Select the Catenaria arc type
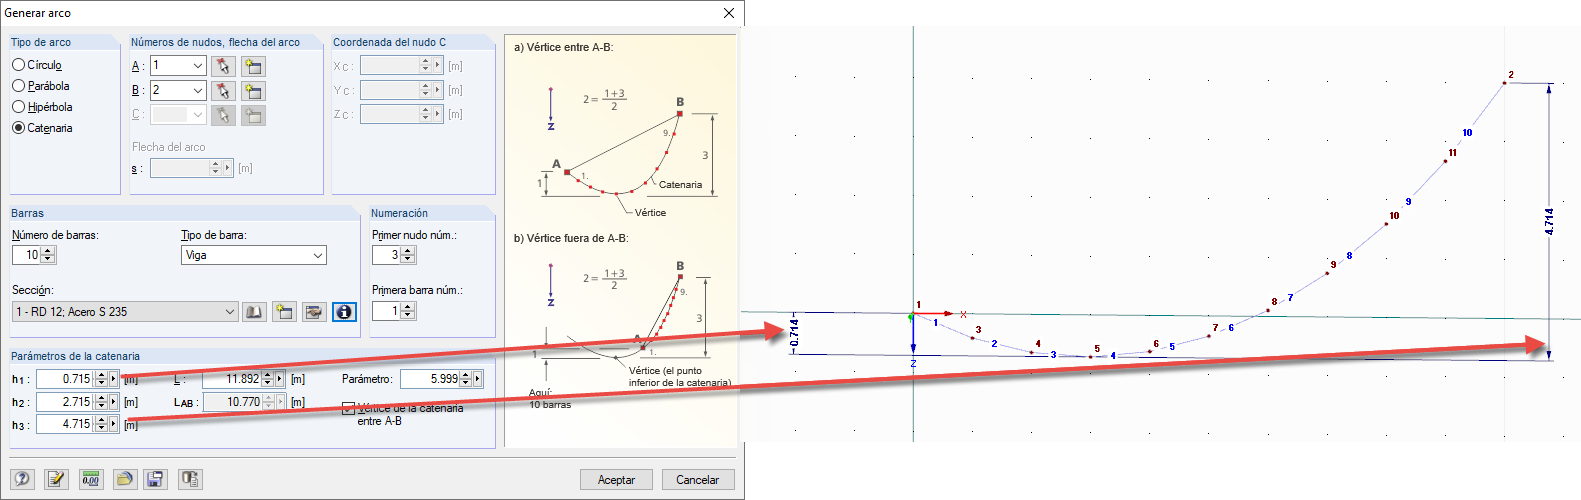 [18, 128]
